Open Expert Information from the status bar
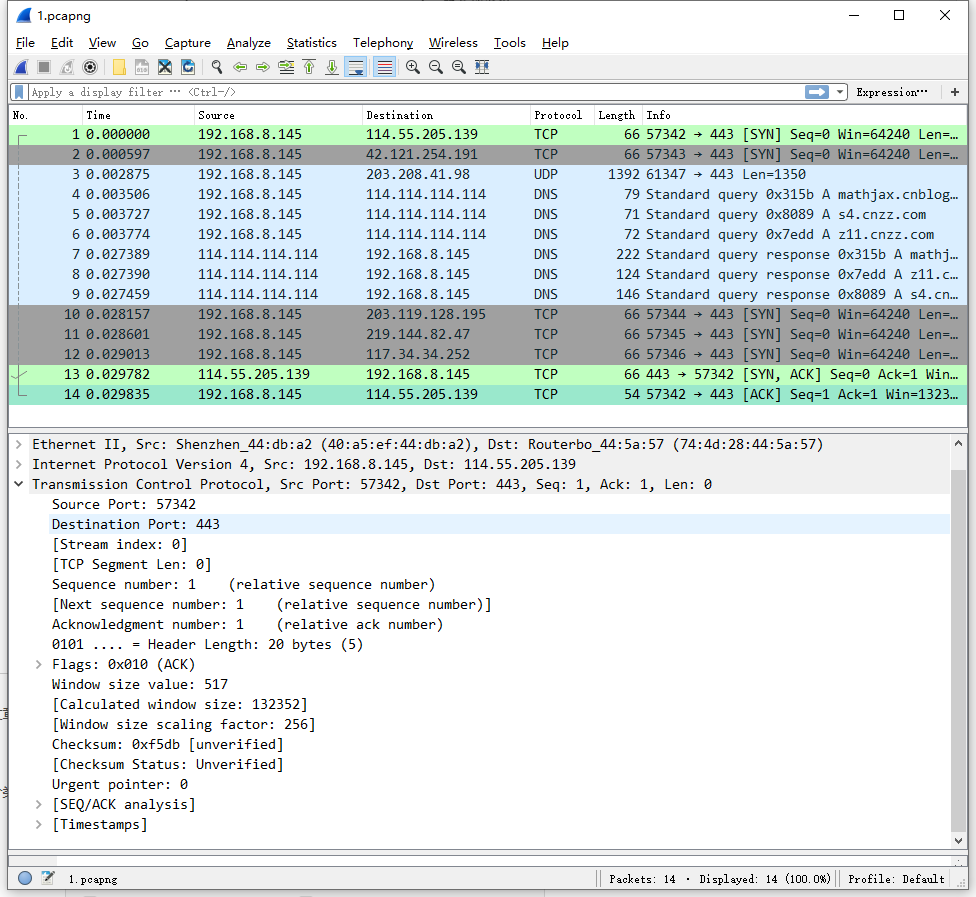 tap(25, 878)
